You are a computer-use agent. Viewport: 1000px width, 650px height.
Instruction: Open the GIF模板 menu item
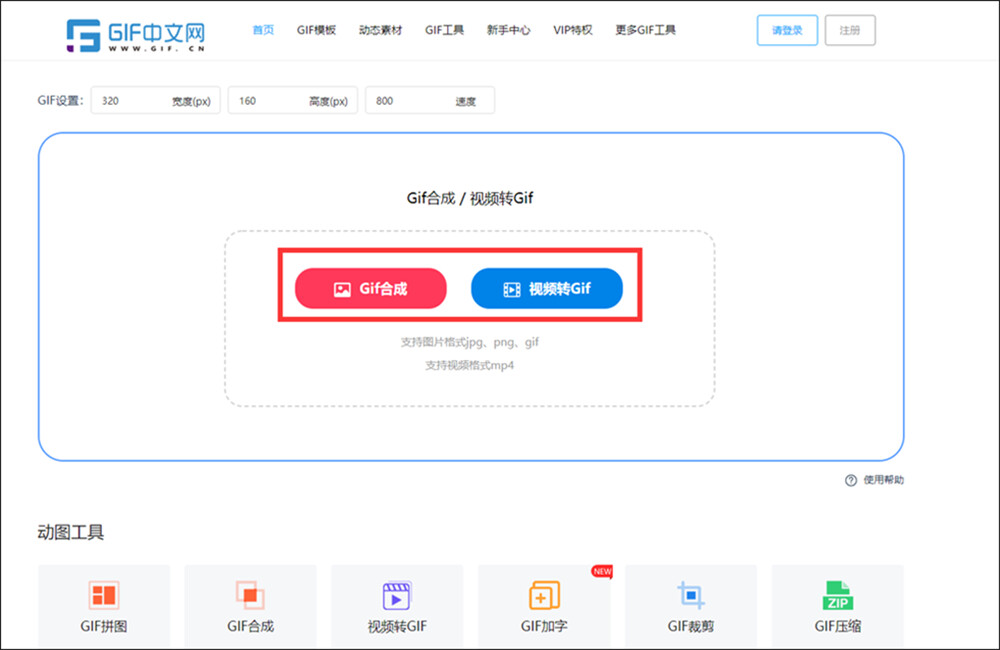pos(316,30)
